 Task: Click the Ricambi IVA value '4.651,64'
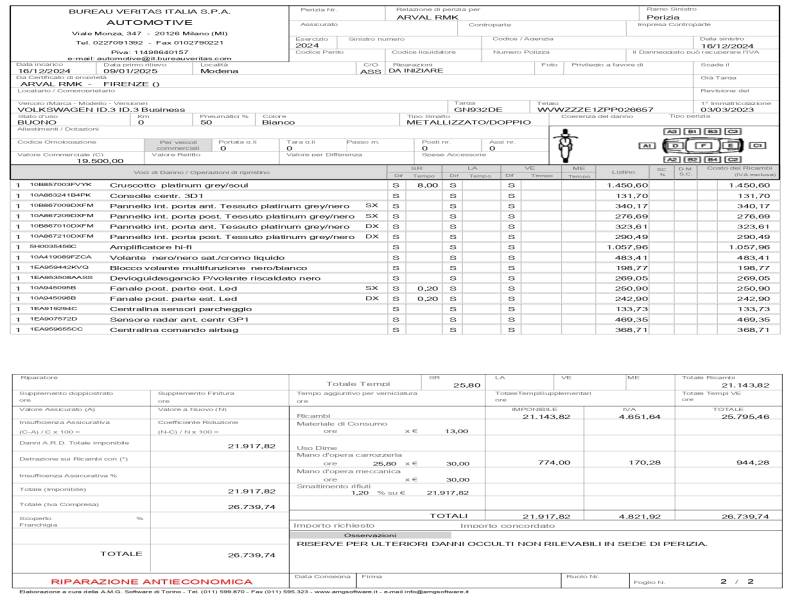(639, 417)
